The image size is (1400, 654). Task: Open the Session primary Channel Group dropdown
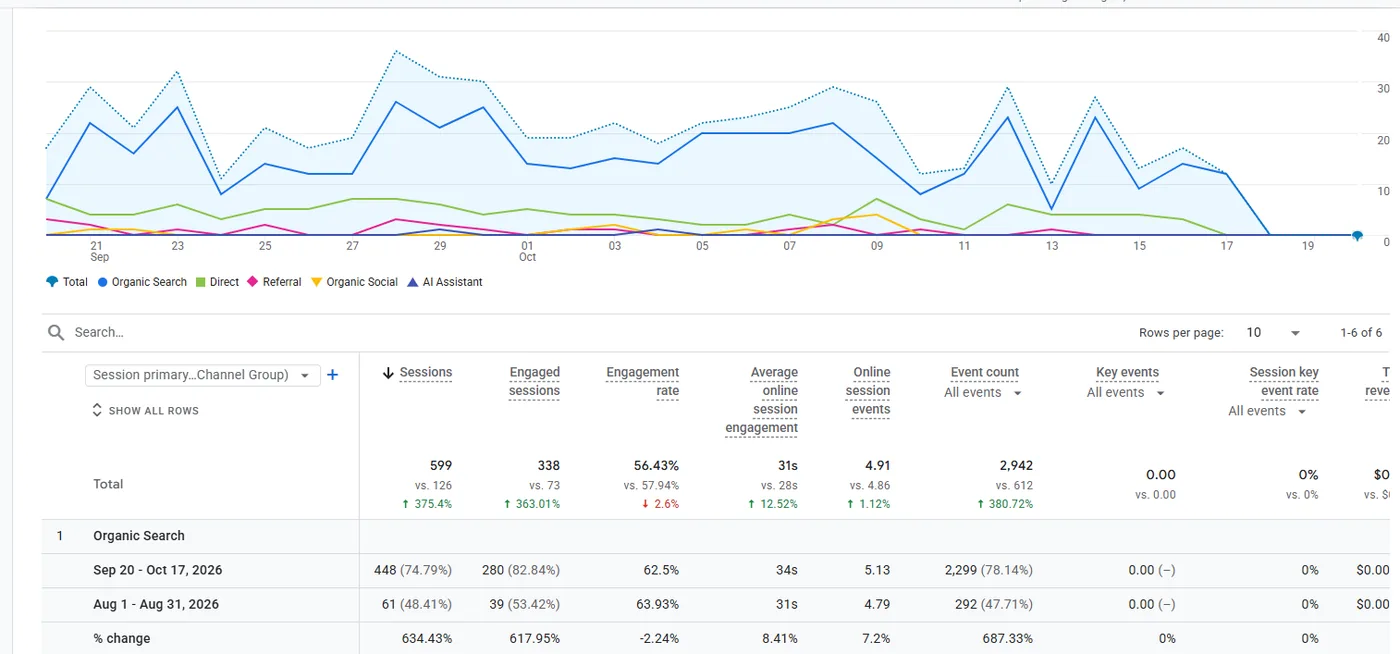tap(203, 375)
